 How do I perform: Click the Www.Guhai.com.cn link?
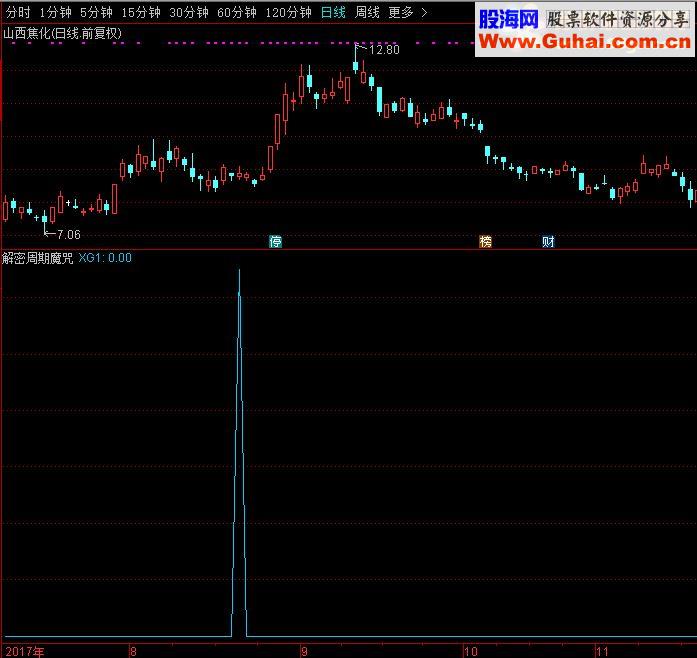[585, 42]
